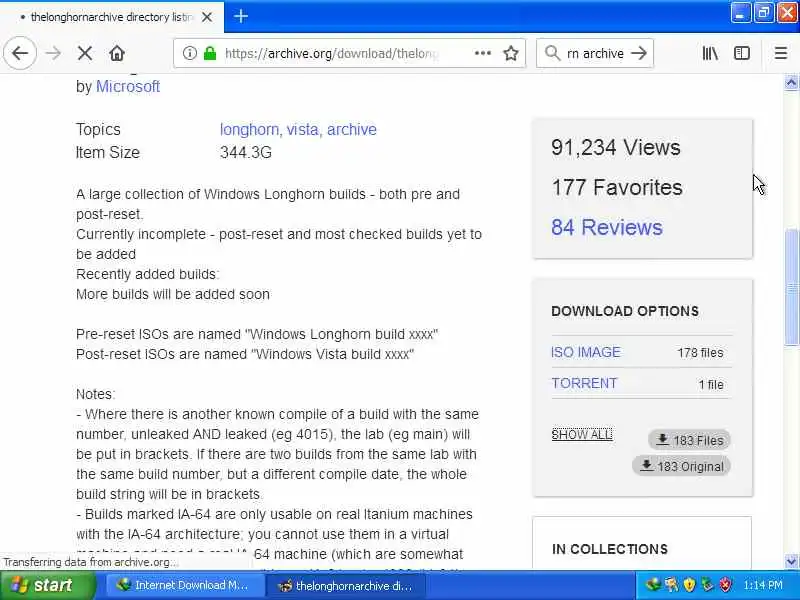This screenshot has width=800, height=600.
Task: Download the 183 Files button
Action: (689, 440)
